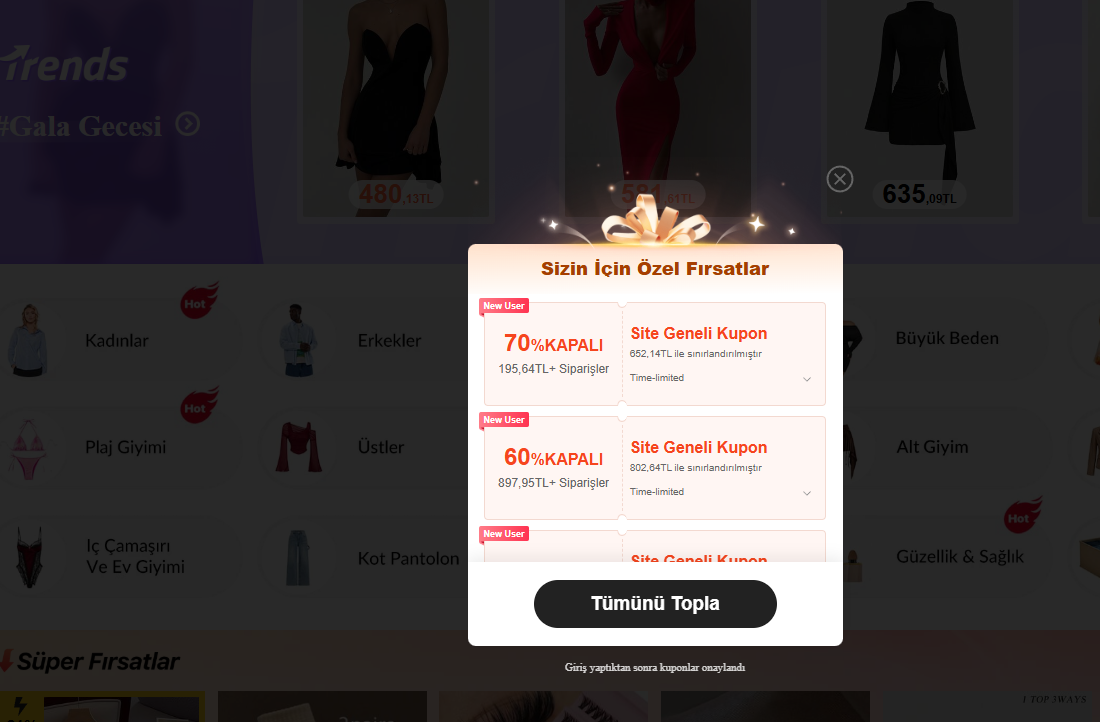
Task: Open the Büyük Beden category
Action: 946,338
